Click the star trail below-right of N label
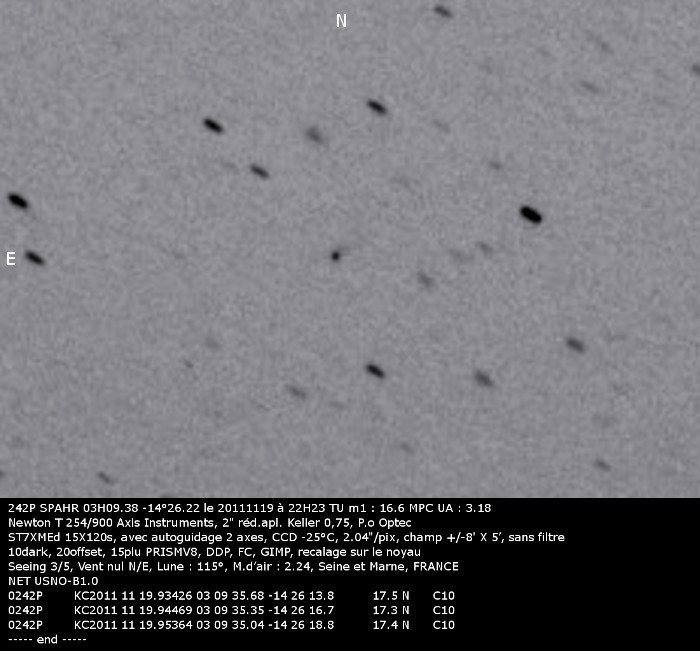 [x=376, y=106]
